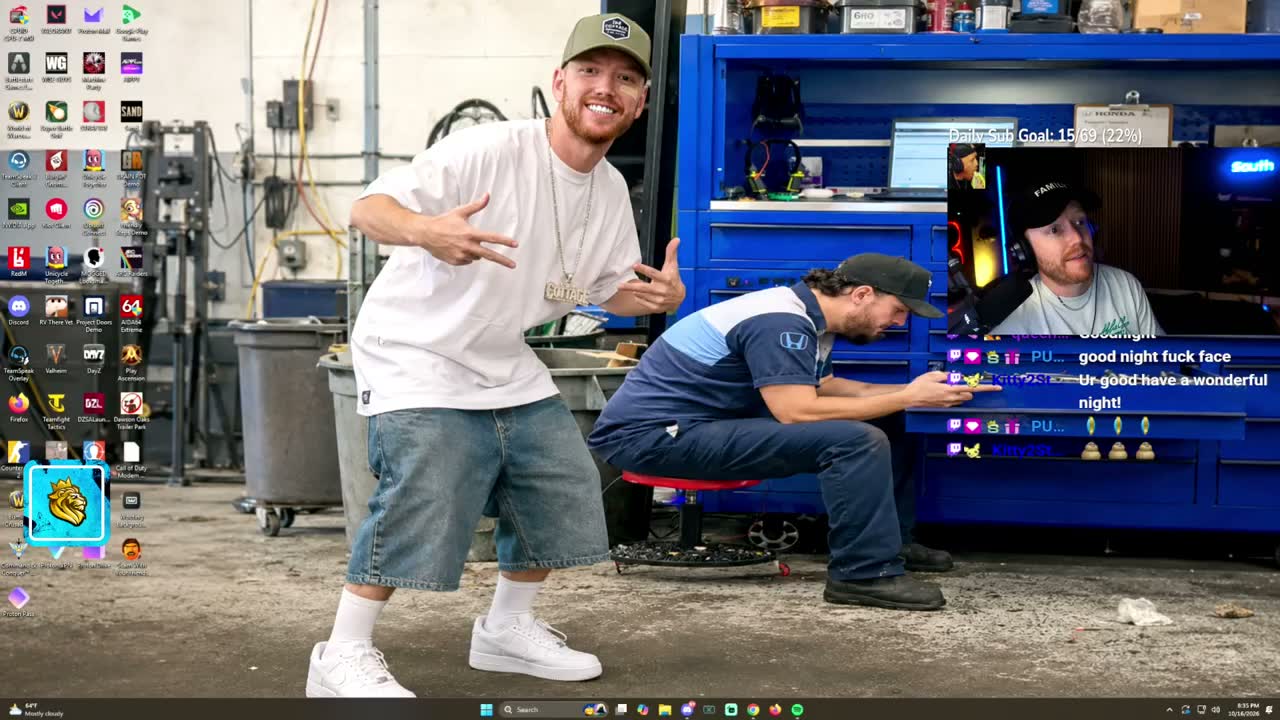Click the golden lion thumbnail on the desktop

[66, 503]
